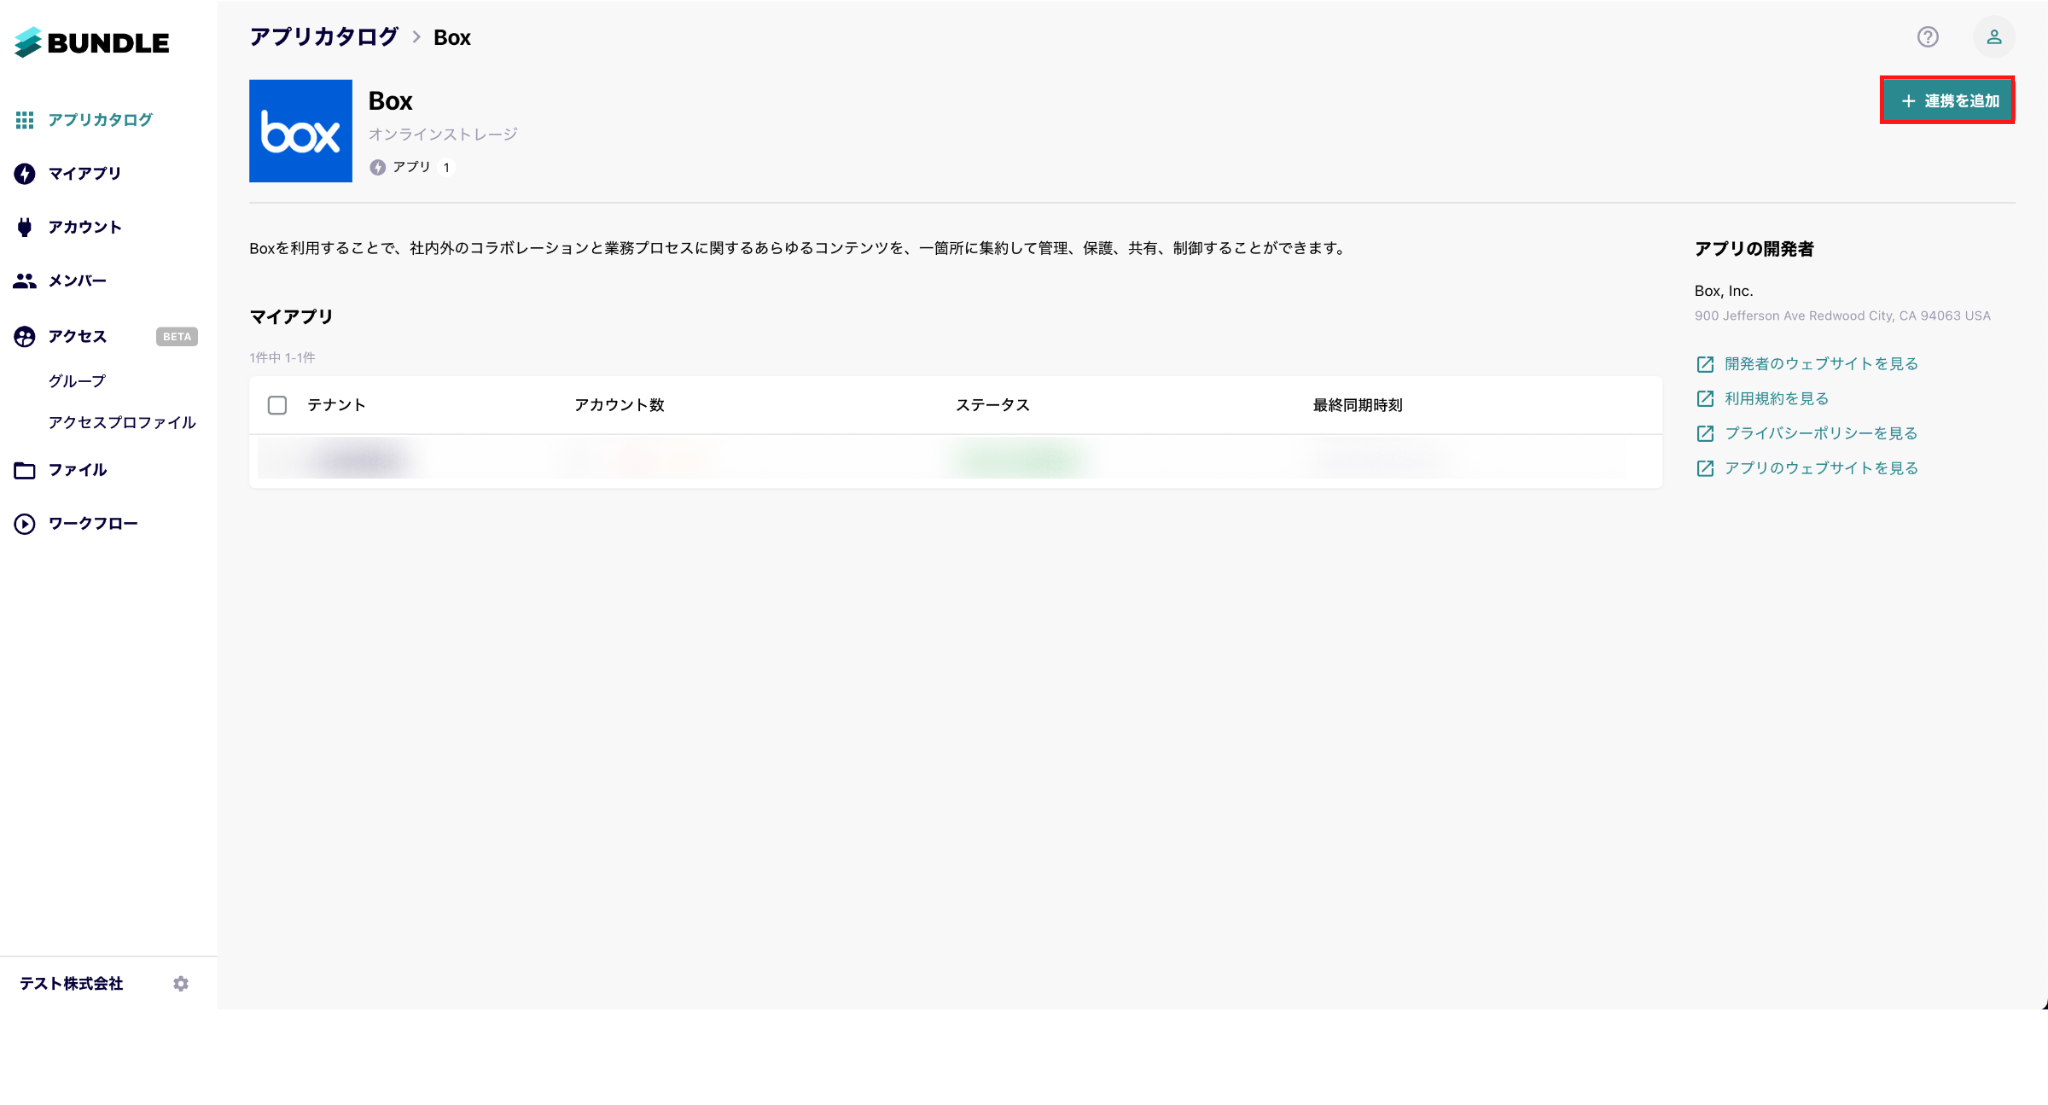Open アクセスプロファイル submenu item
Screen dimensions: 2048x1105
122,423
